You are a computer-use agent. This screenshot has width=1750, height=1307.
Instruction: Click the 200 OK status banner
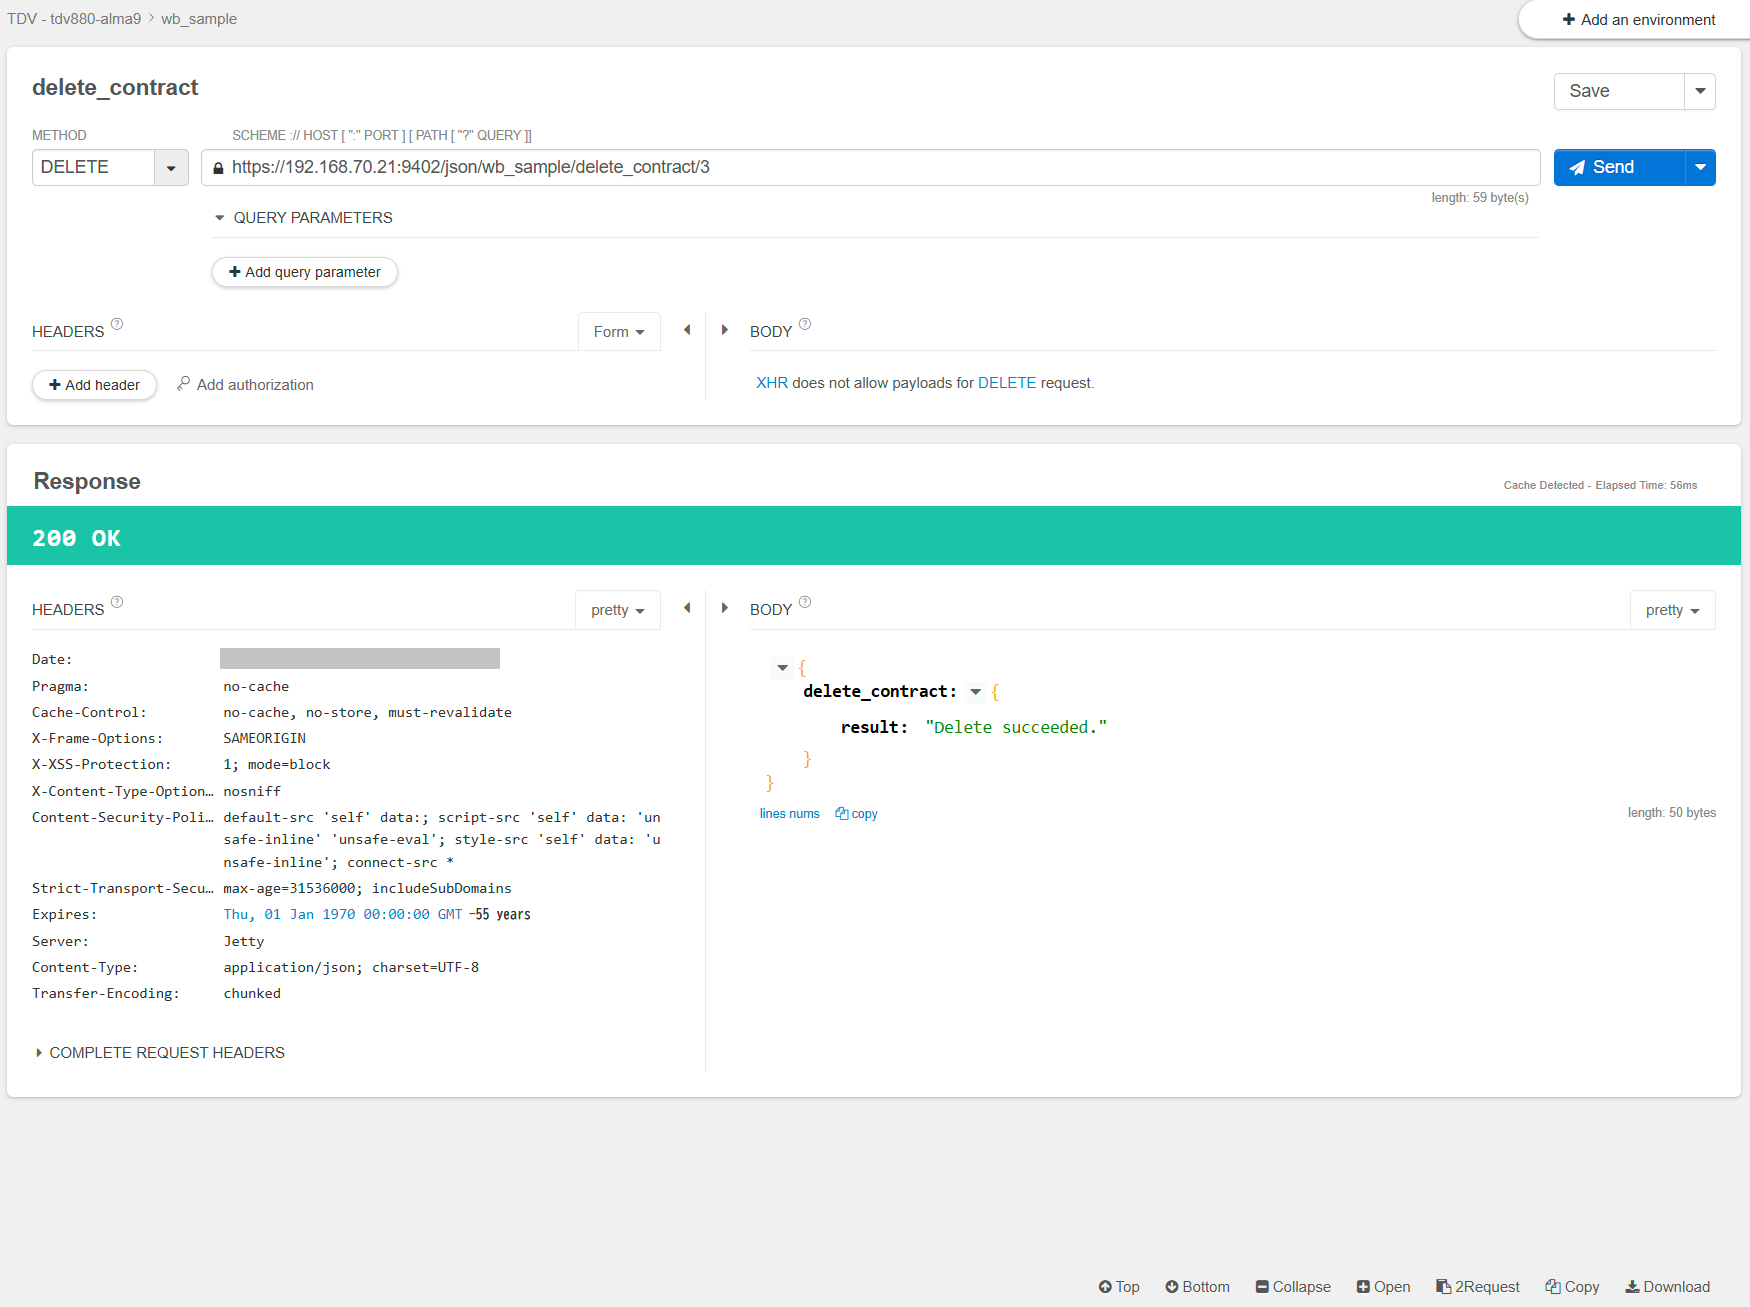point(874,536)
